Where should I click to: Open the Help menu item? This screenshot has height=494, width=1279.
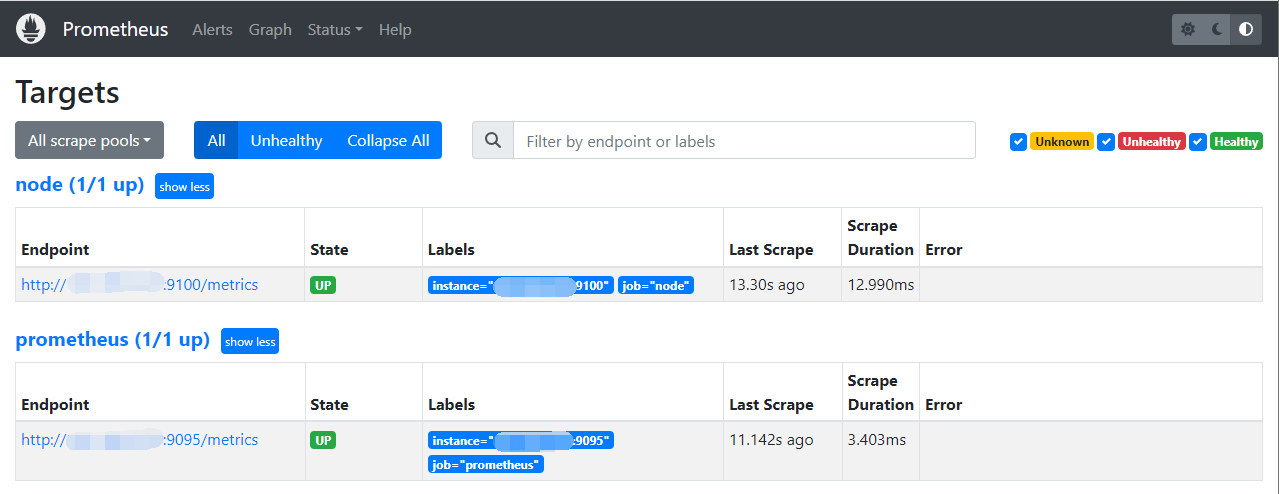395,30
